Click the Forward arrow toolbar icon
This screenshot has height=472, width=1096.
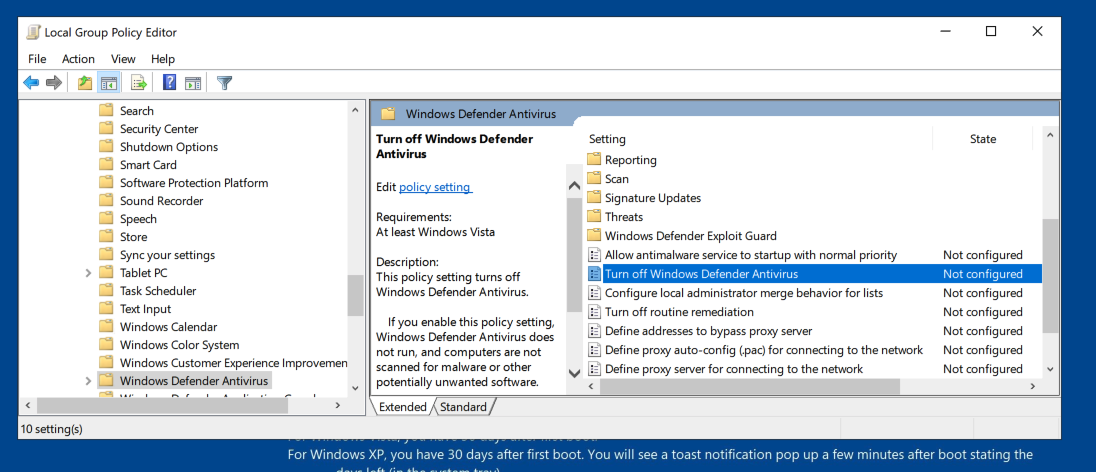(54, 83)
